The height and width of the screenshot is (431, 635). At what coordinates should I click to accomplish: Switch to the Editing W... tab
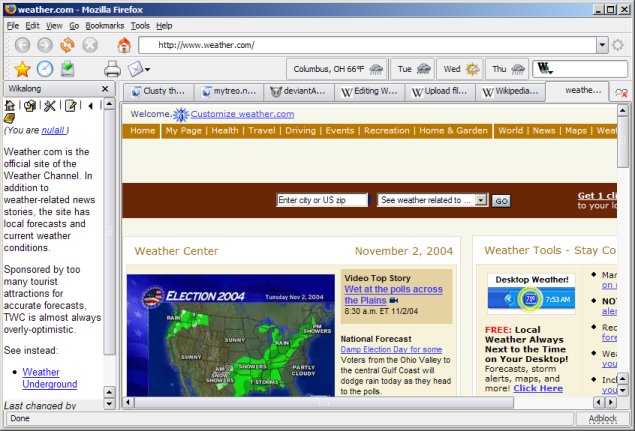point(369,92)
